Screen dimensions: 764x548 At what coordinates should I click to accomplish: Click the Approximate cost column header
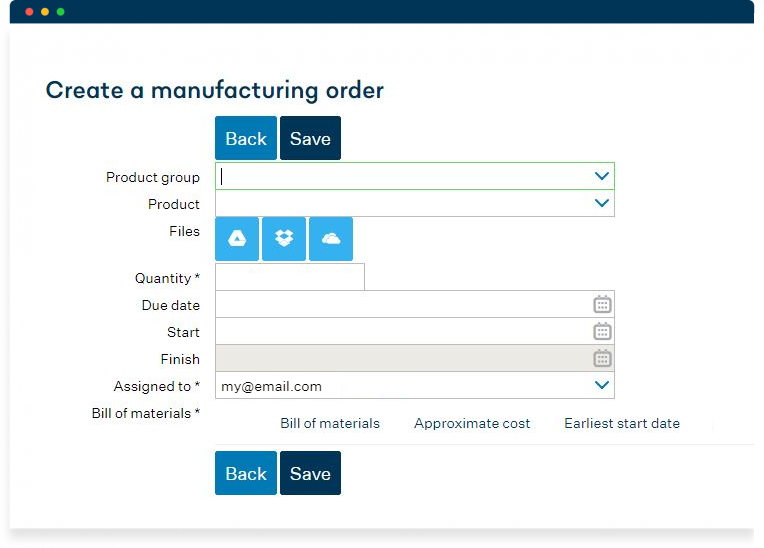click(472, 423)
